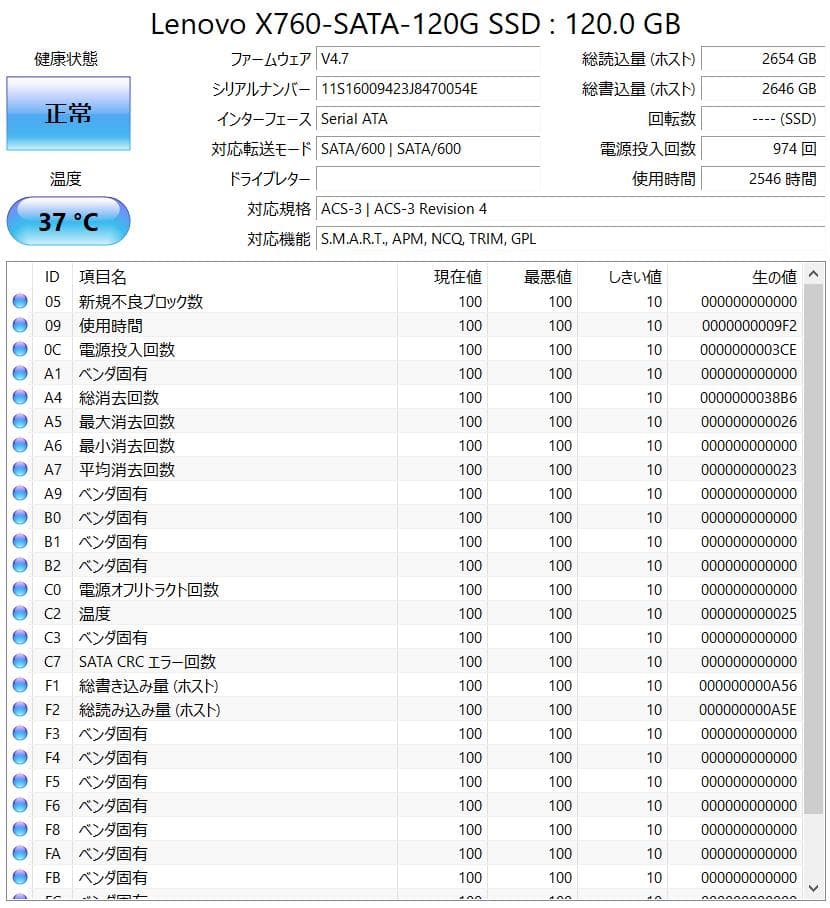Click blue status icon for row F2
The image size is (830, 908).
point(20,710)
